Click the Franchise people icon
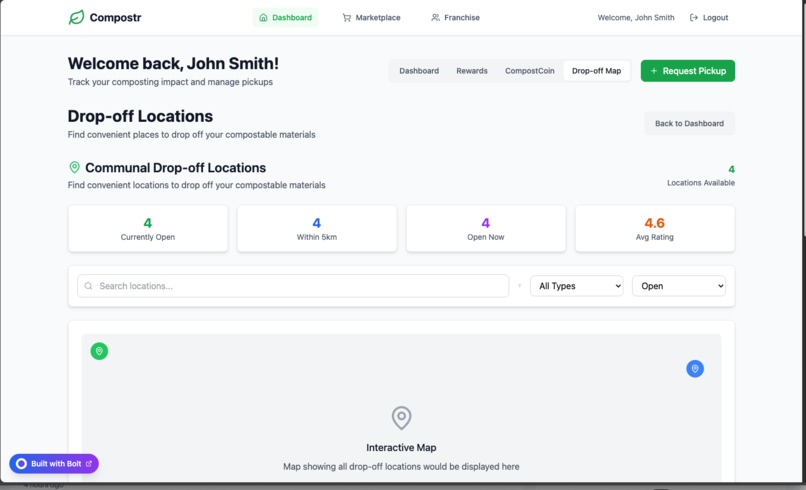 (x=435, y=17)
